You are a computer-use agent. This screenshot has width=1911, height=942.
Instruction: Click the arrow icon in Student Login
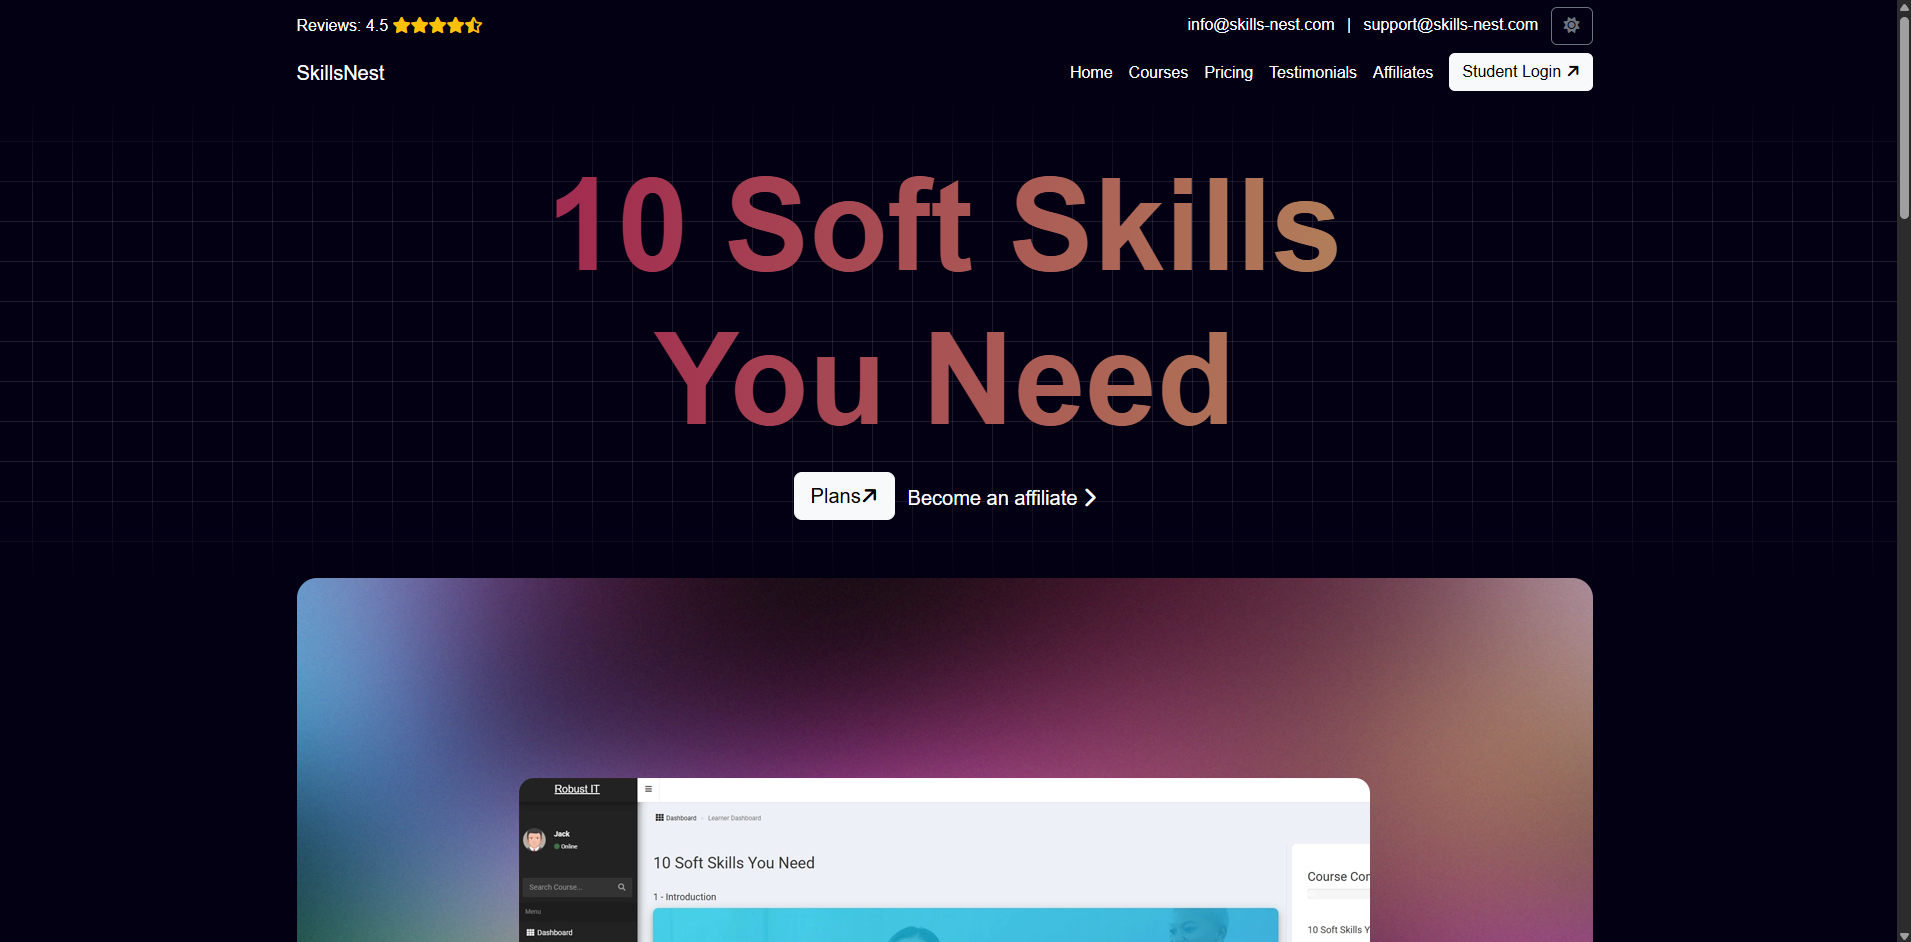tap(1573, 71)
